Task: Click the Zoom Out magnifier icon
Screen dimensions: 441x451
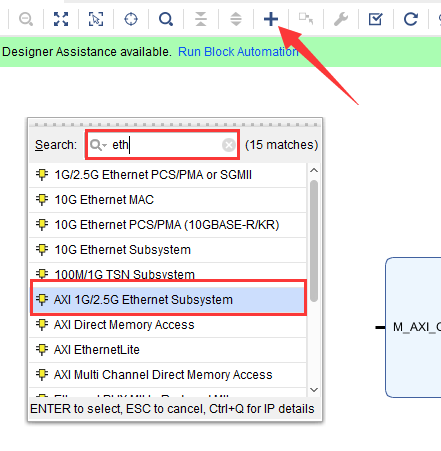Action: (x=26, y=19)
